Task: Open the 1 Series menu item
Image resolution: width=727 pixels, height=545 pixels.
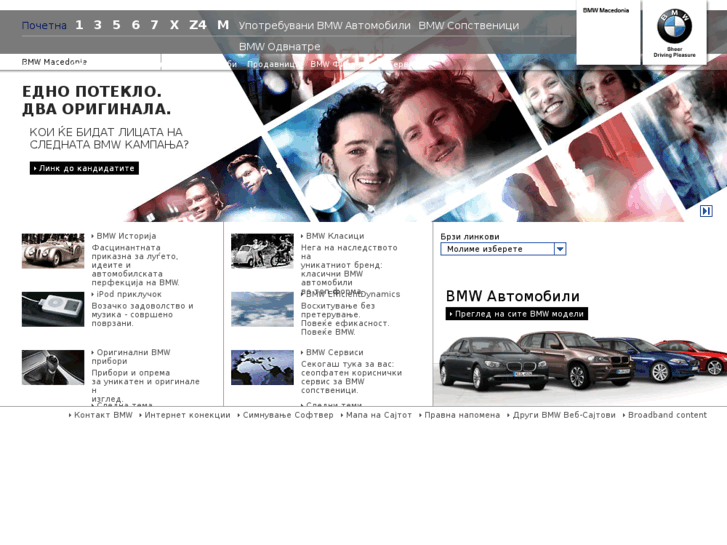Action: [x=79, y=25]
